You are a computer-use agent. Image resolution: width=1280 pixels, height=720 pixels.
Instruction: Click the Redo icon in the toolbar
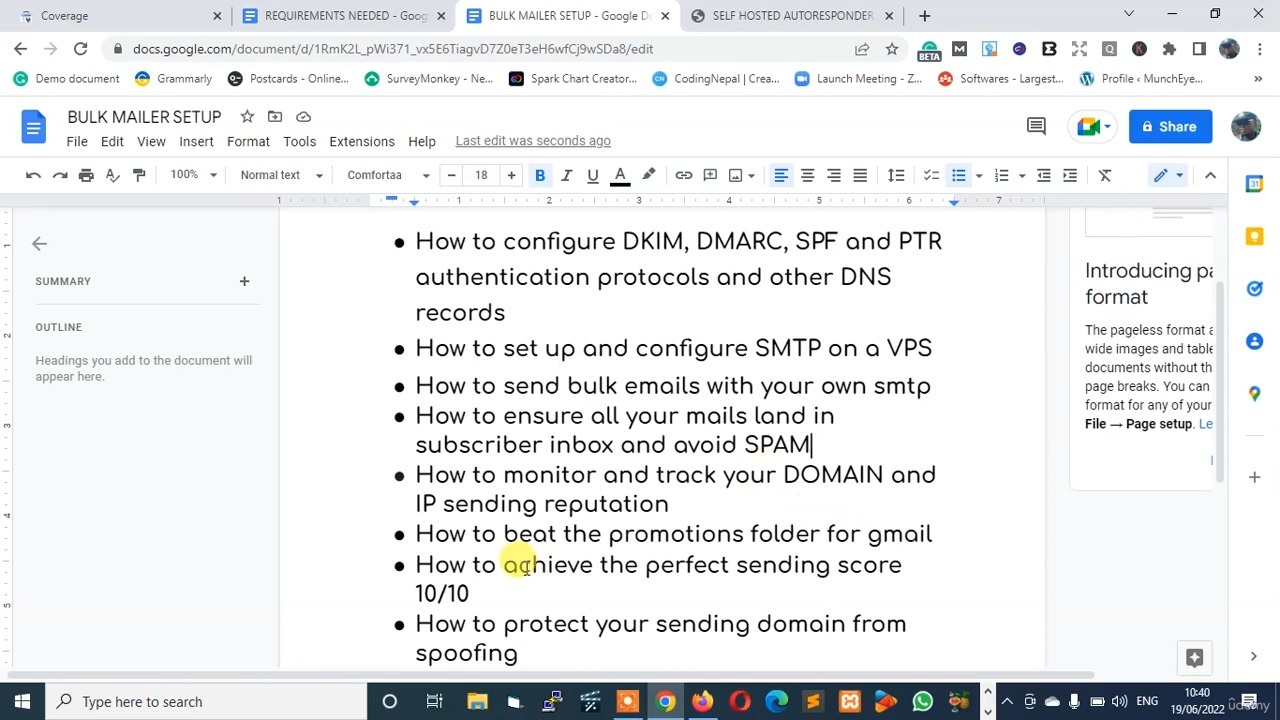(x=60, y=175)
